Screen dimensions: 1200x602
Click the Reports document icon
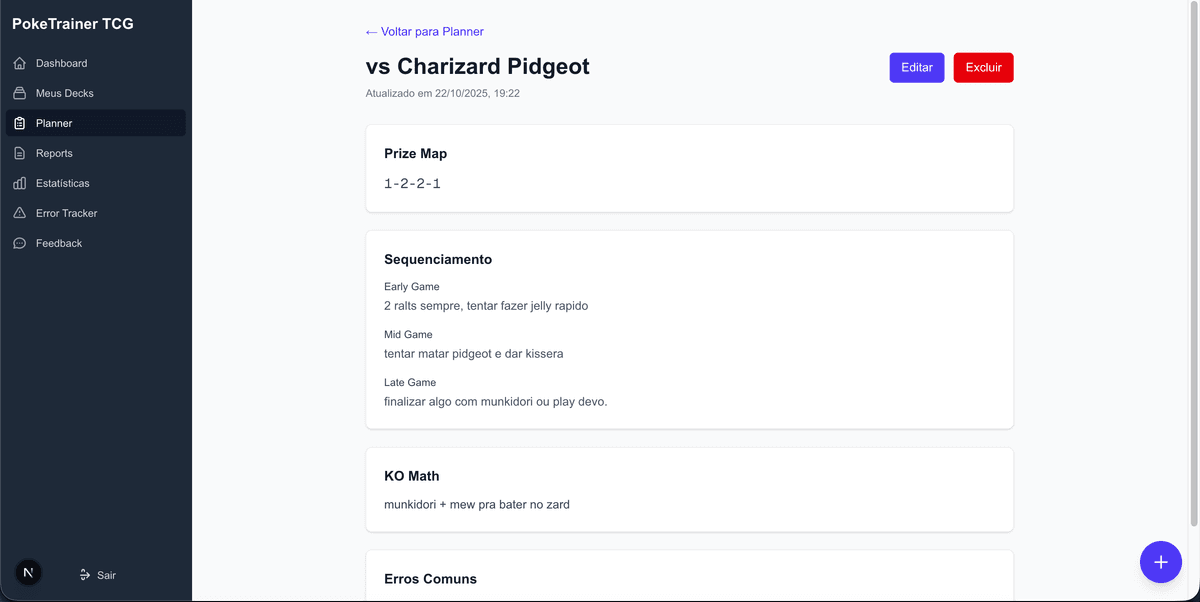[x=20, y=153]
